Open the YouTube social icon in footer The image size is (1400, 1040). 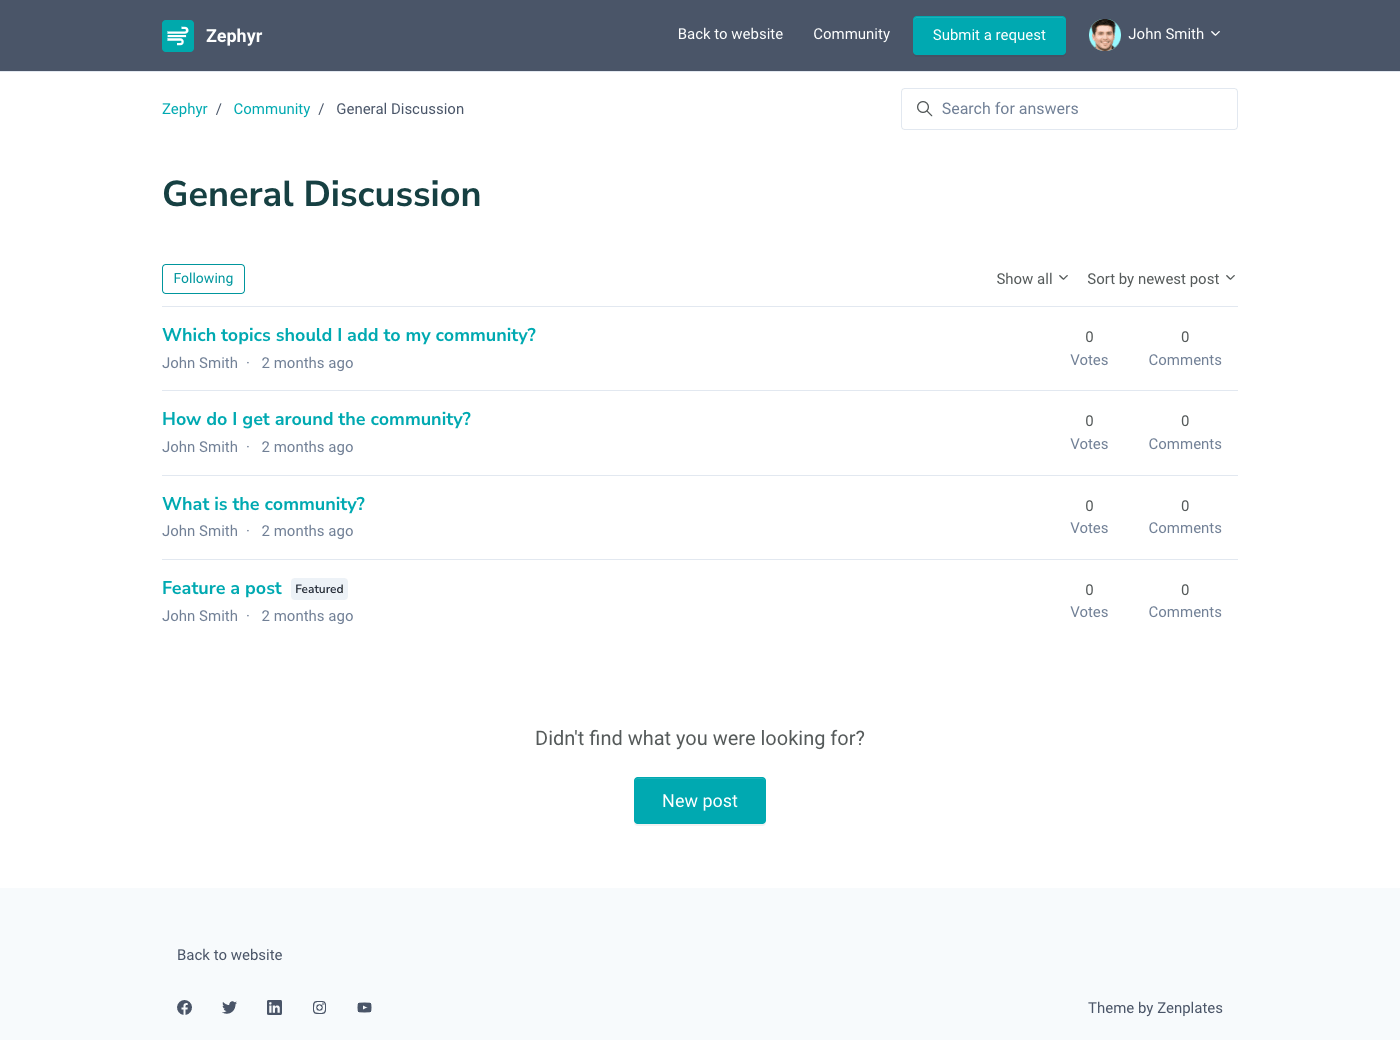(x=365, y=1008)
